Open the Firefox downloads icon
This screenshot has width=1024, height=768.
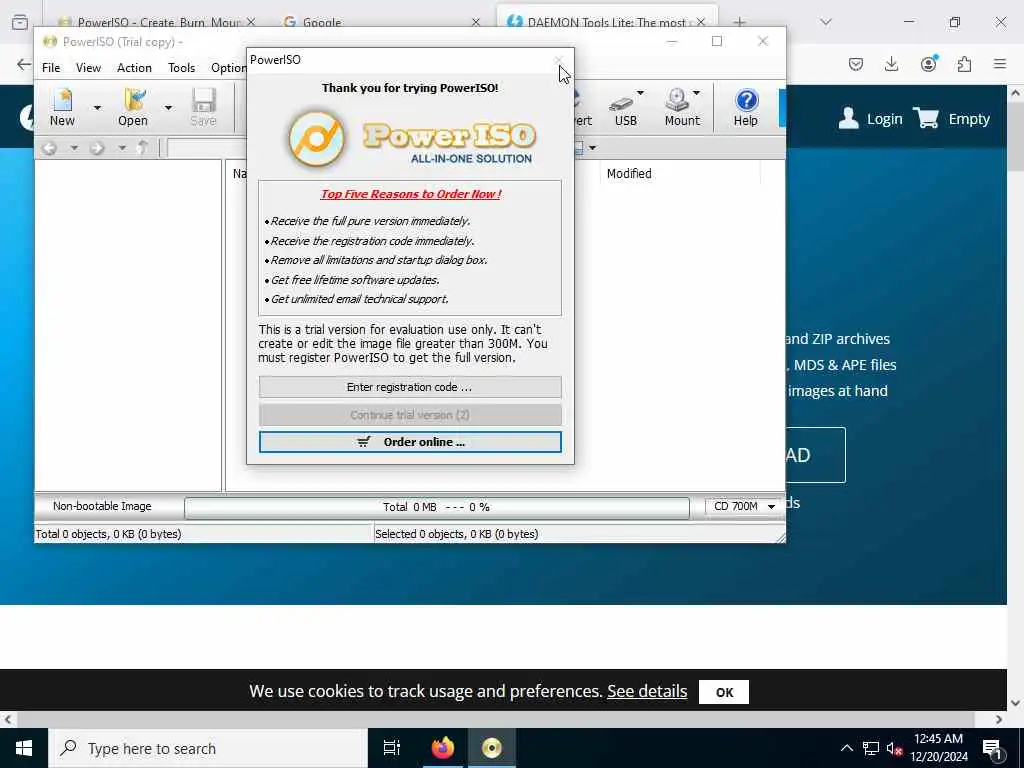click(x=891, y=64)
